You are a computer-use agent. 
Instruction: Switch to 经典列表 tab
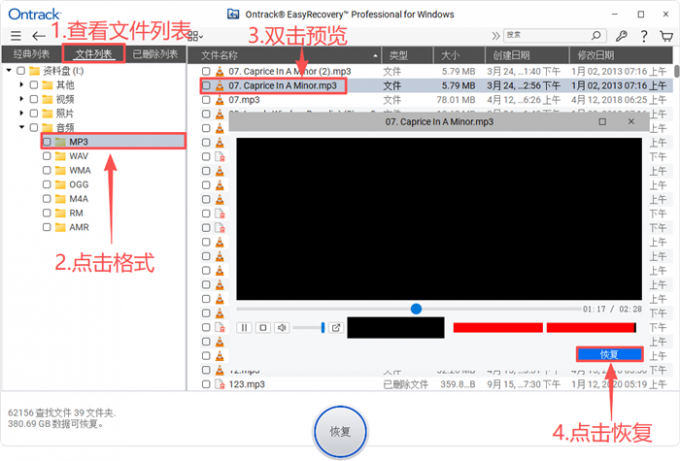pyautogui.click(x=31, y=54)
